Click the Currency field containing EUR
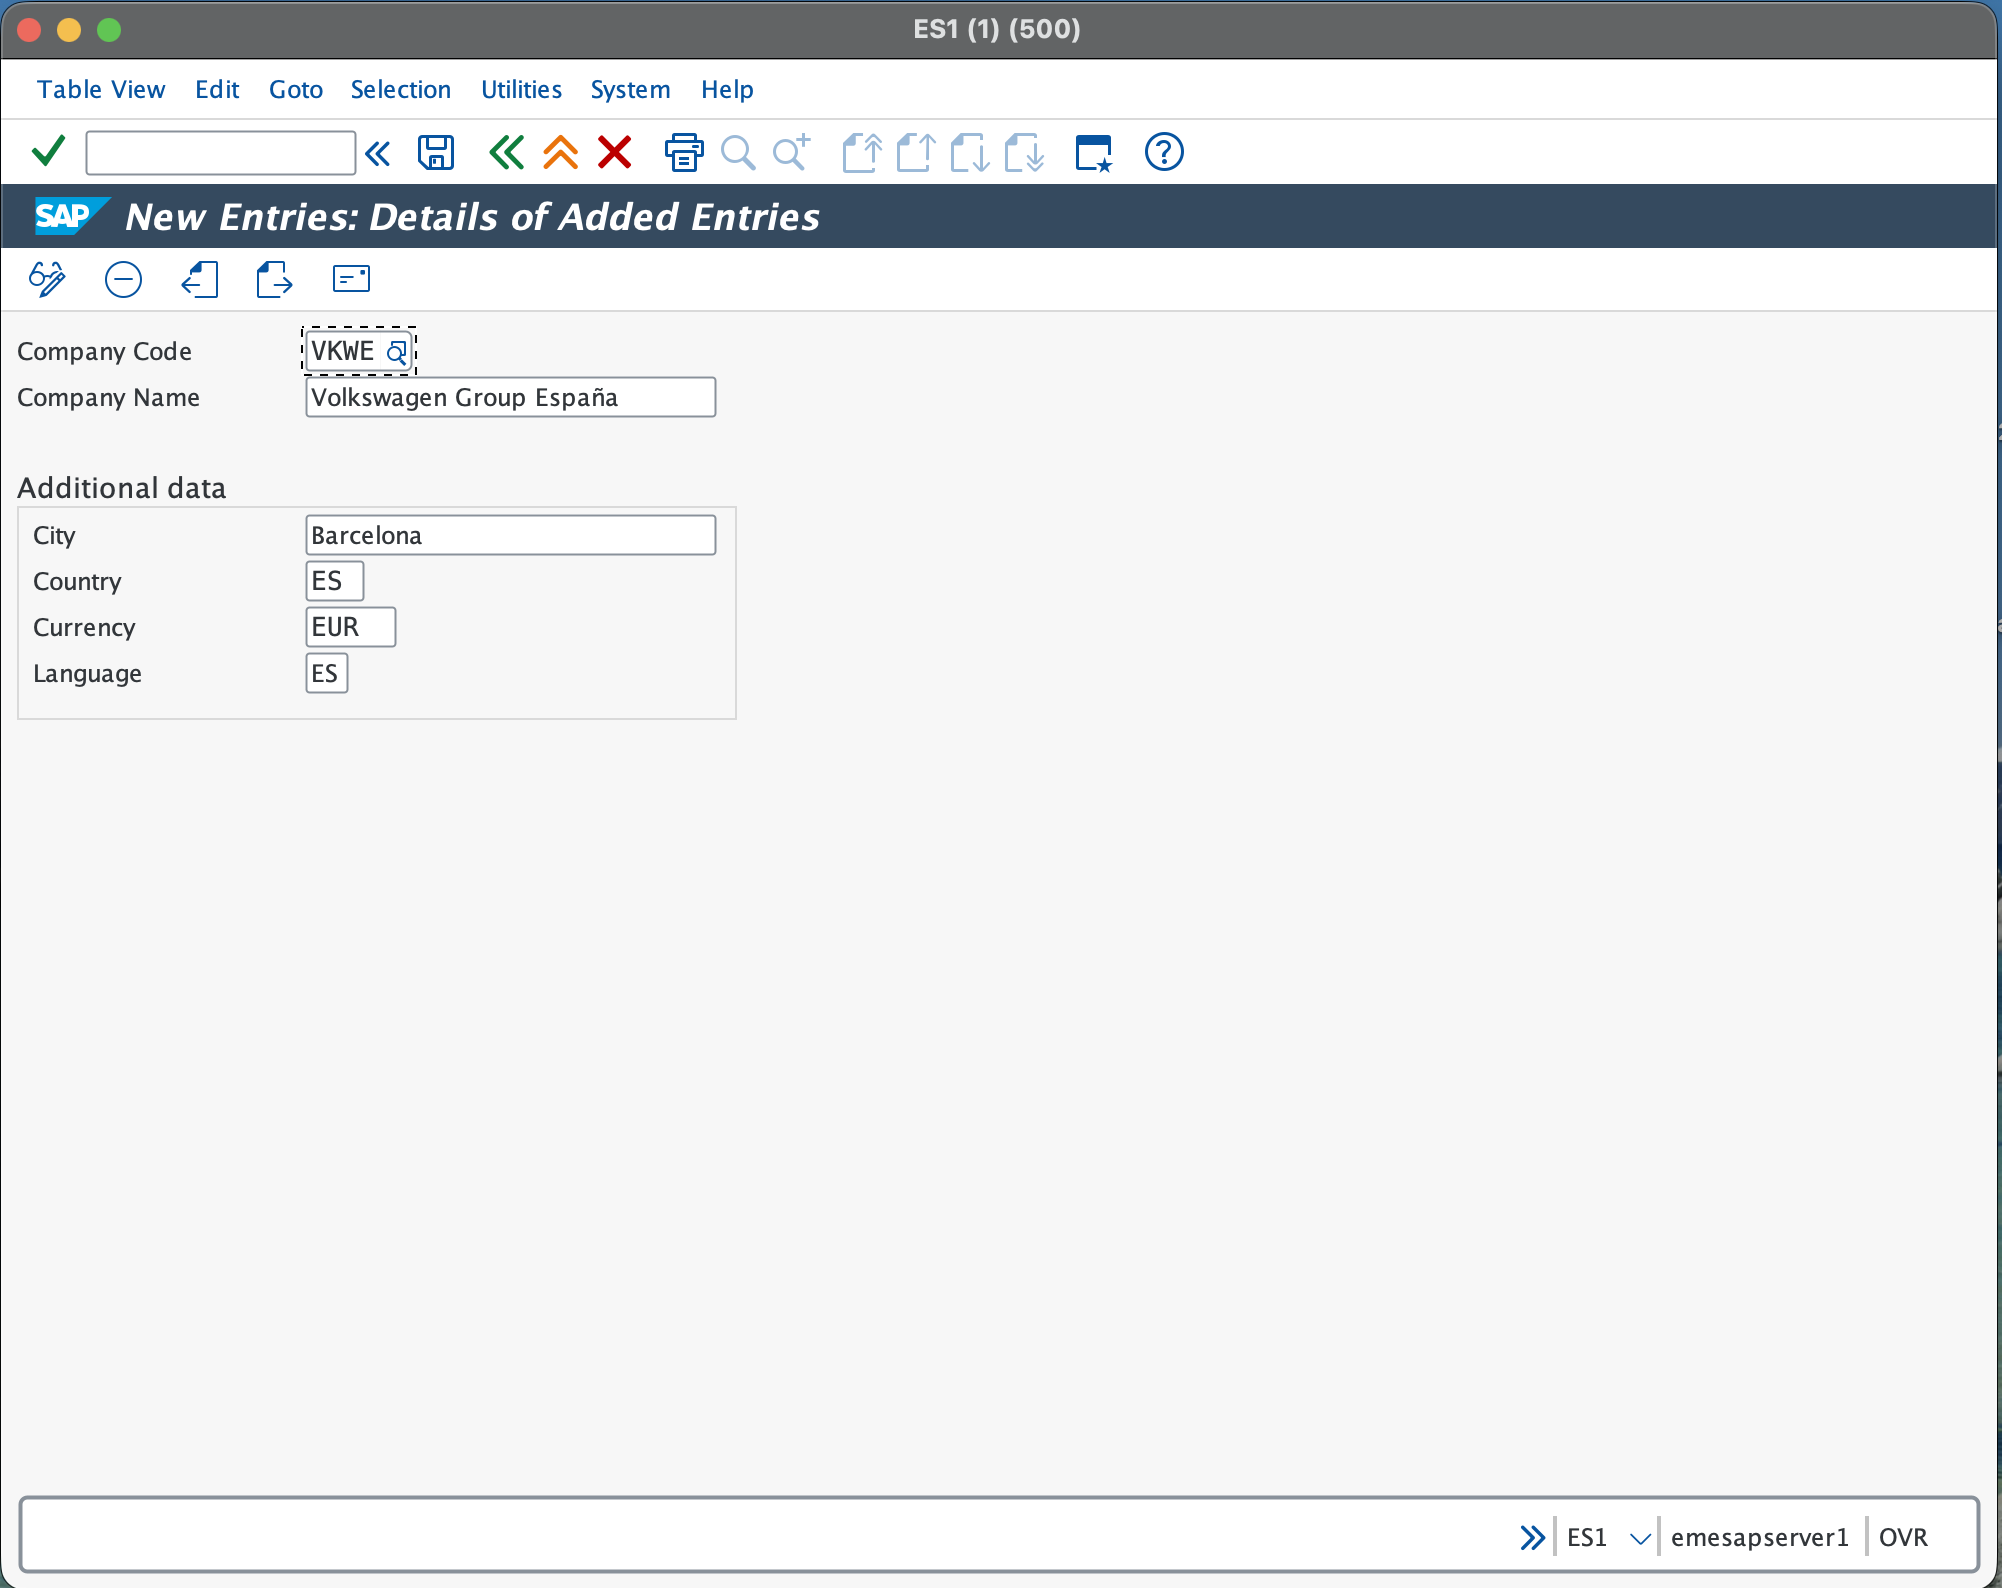Viewport: 2002px width, 1588px height. coord(351,627)
